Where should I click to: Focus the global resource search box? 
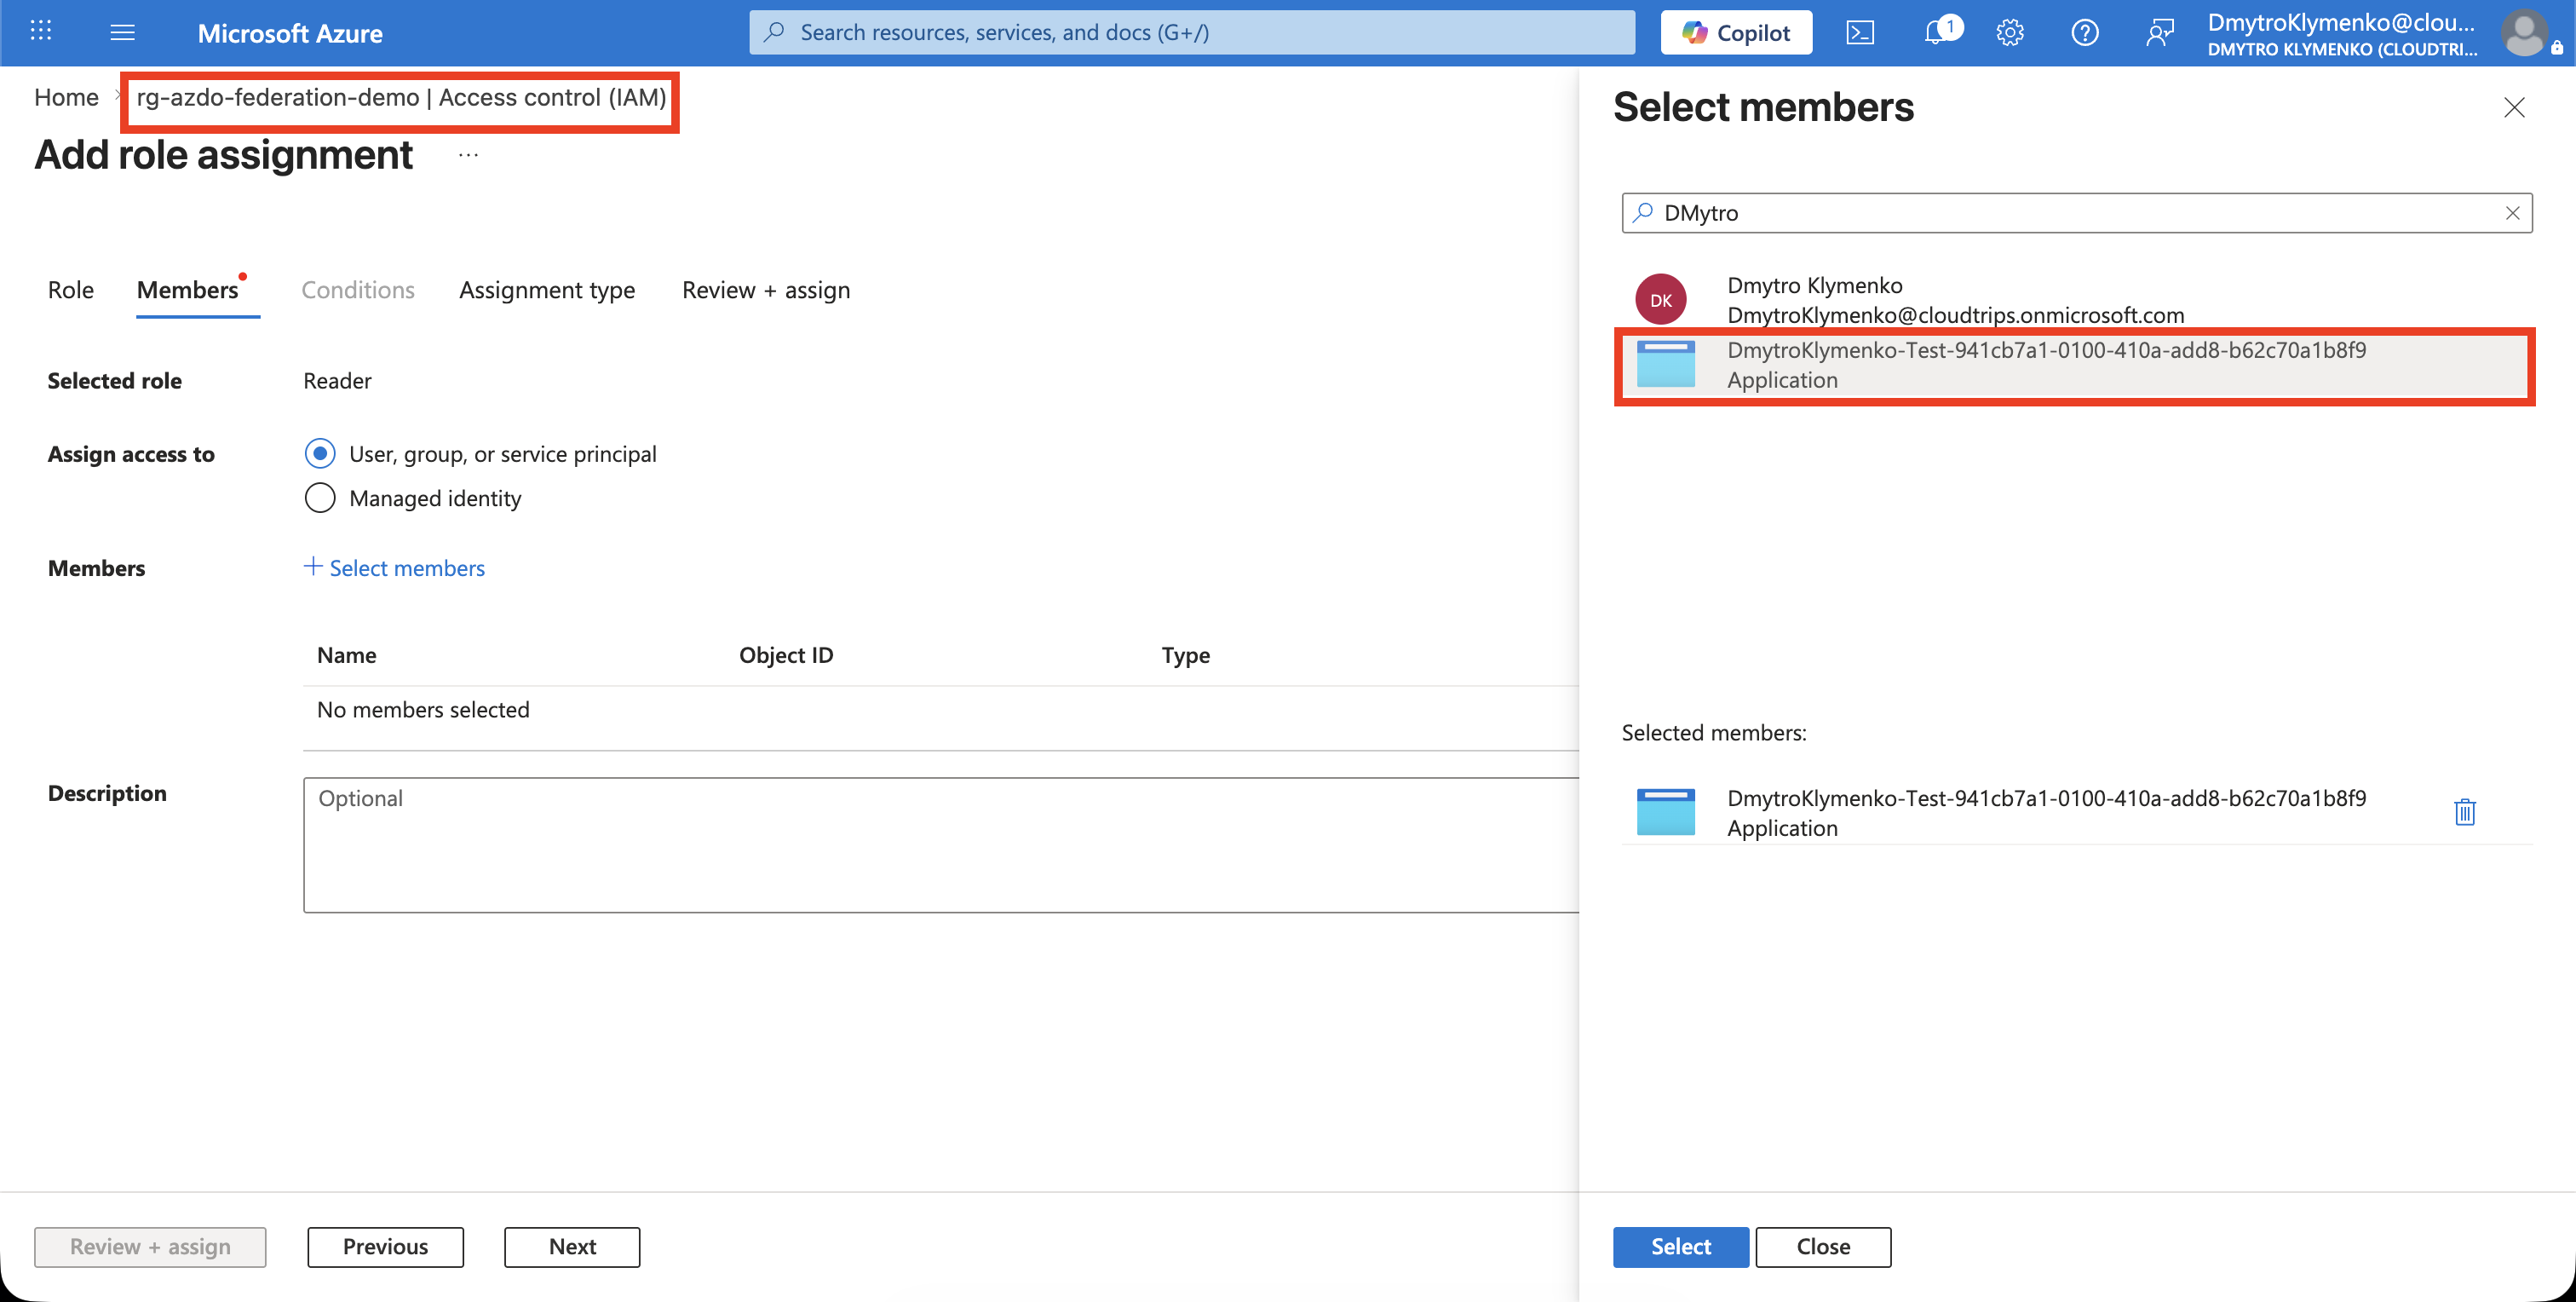1192,32
